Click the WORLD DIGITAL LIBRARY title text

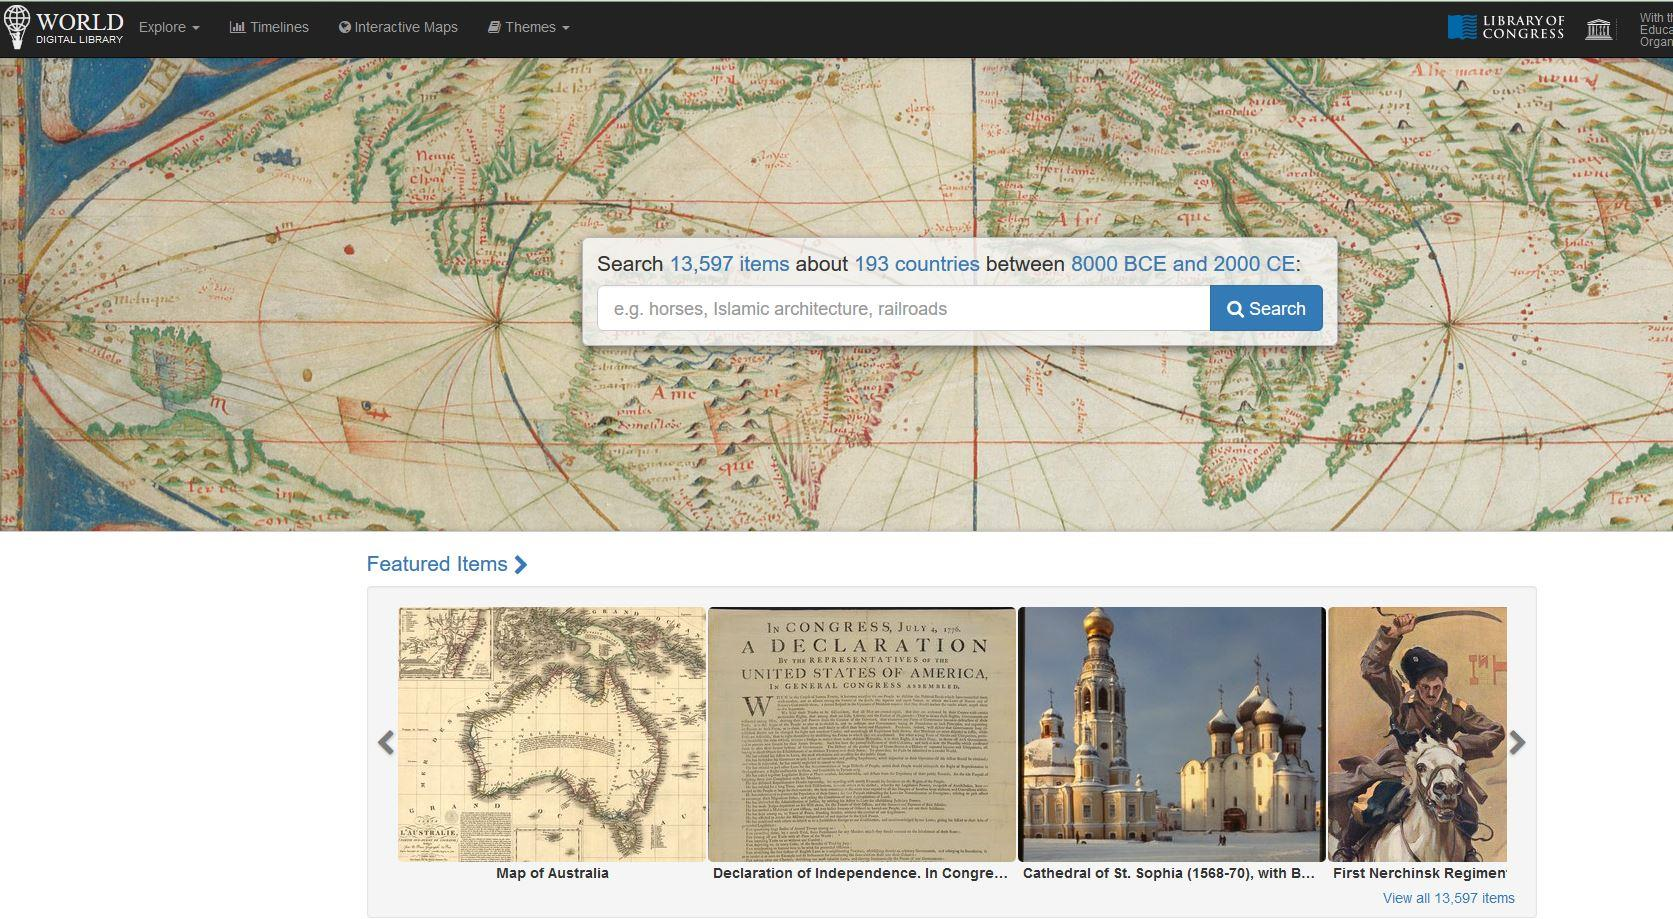coord(80,27)
